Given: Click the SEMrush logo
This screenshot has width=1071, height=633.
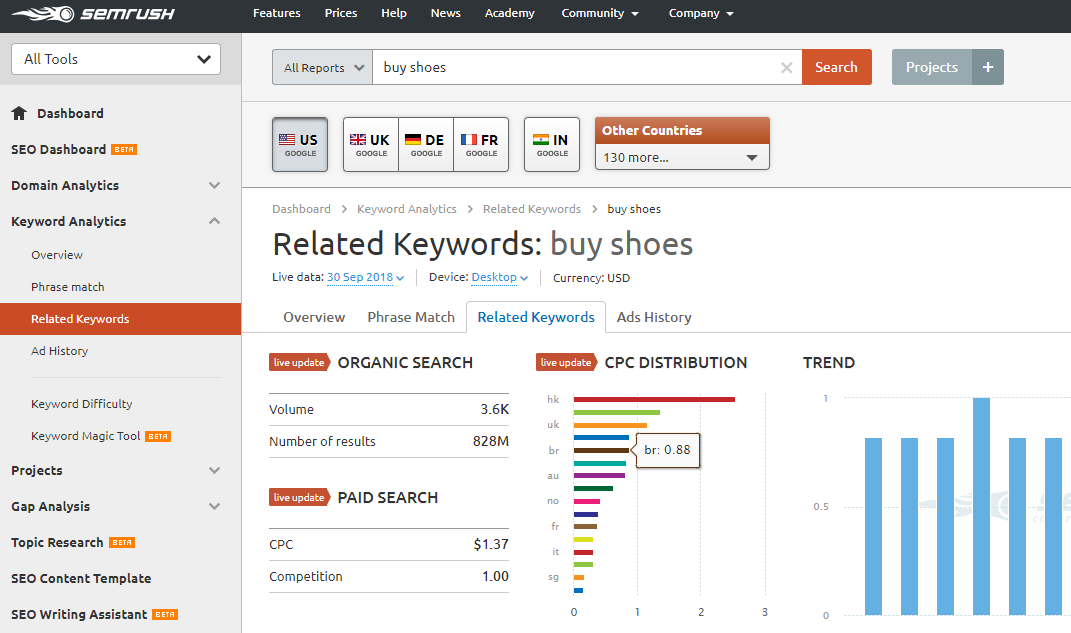Looking at the screenshot, I should (x=93, y=14).
